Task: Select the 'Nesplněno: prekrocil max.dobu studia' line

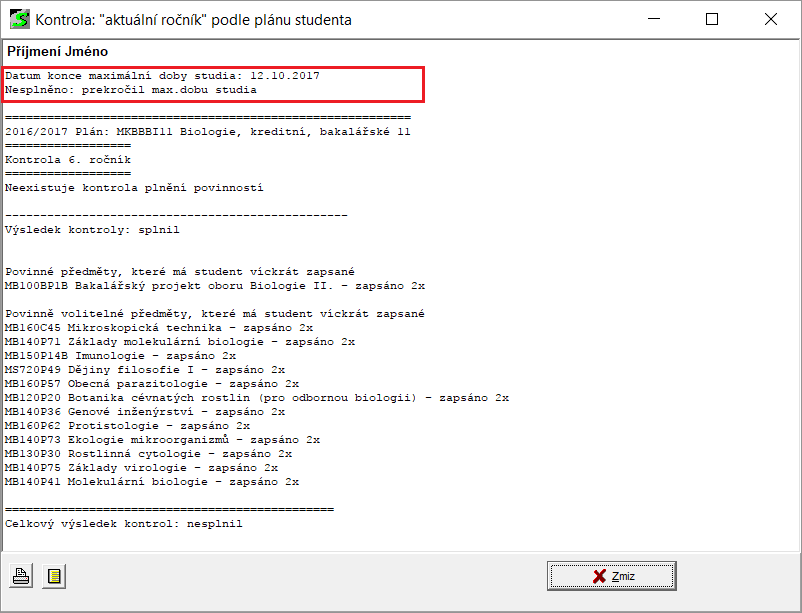Action: (x=130, y=90)
